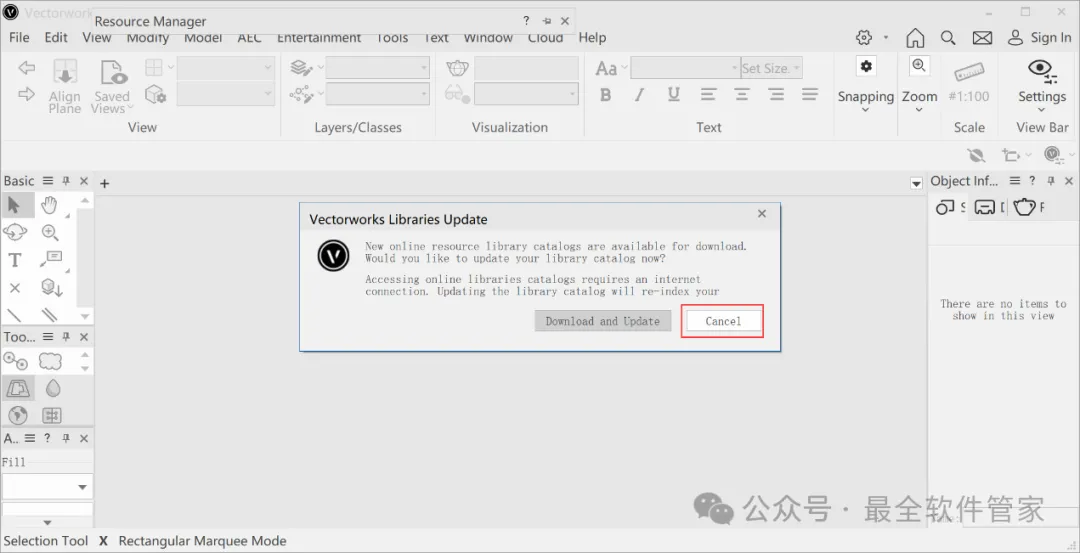This screenshot has height=553, width=1080.
Task: Click Download and Update button
Action: [x=603, y=321]
